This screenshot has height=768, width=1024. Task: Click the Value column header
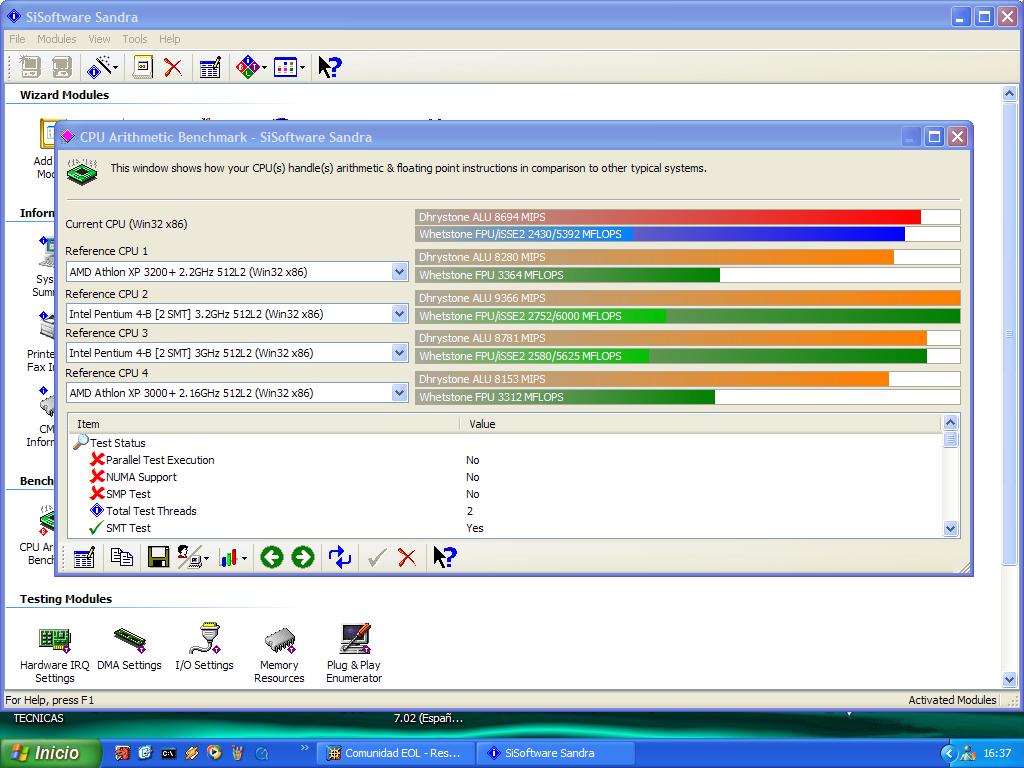(x=701, y=424)
